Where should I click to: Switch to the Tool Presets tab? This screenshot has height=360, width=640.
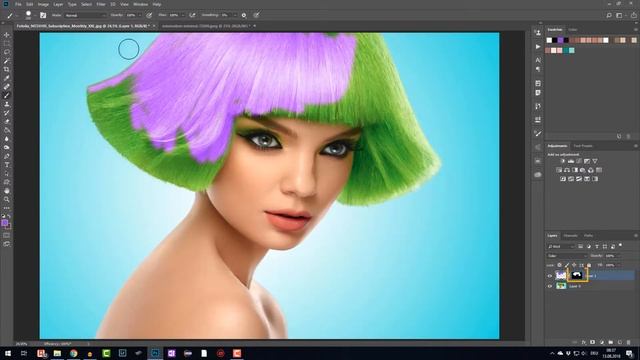click(583, 146)
